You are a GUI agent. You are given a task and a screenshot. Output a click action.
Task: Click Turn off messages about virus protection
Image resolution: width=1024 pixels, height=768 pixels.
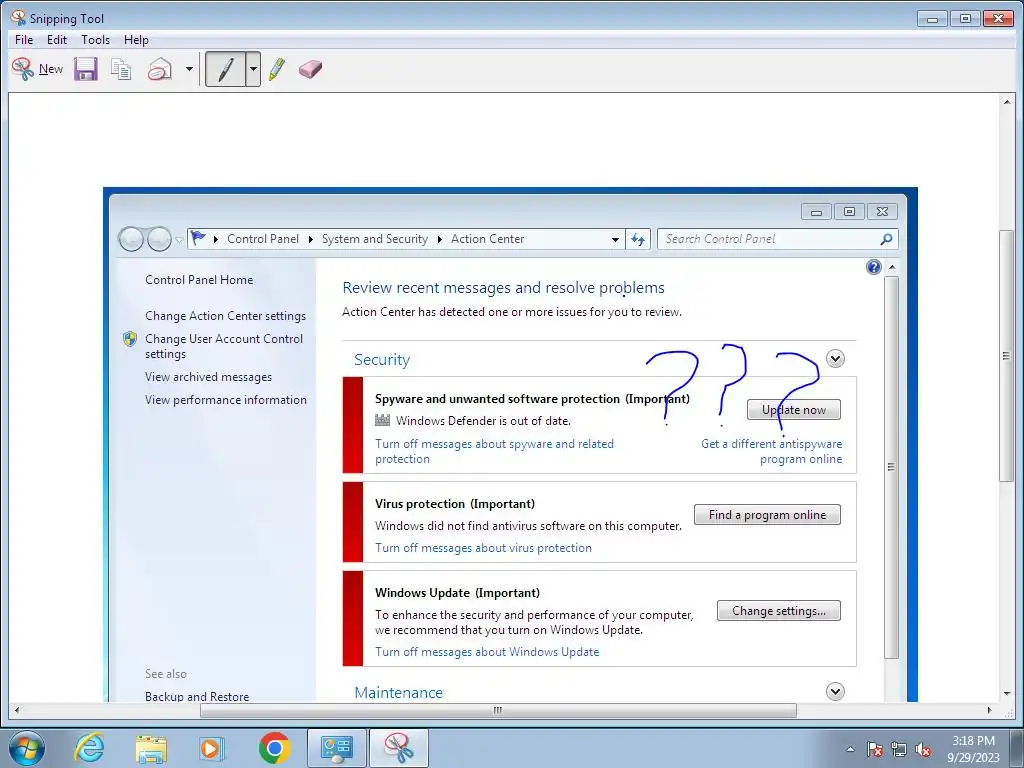point(483,548)
